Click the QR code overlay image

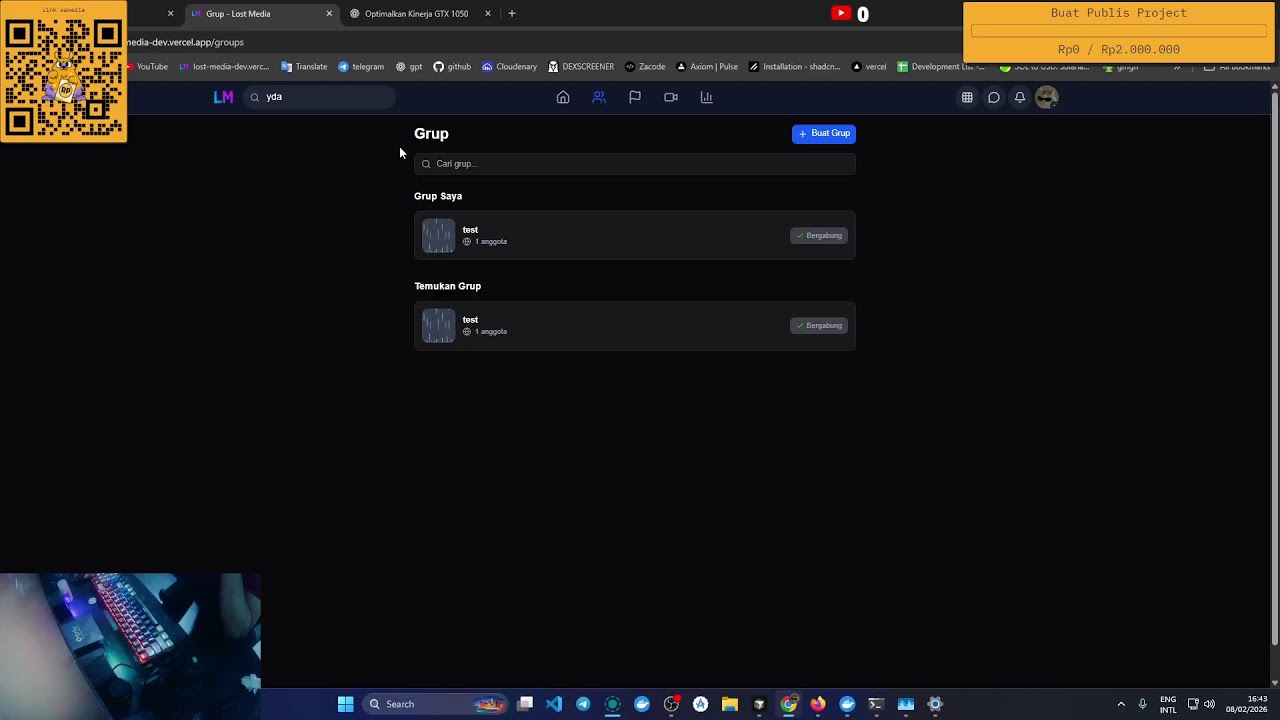click(x=64, y=72)
